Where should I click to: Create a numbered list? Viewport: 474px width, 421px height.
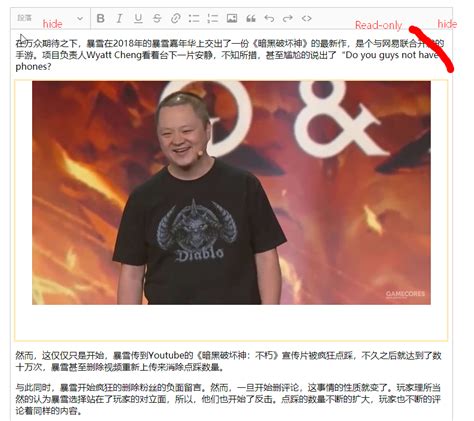tap(213, 18)
